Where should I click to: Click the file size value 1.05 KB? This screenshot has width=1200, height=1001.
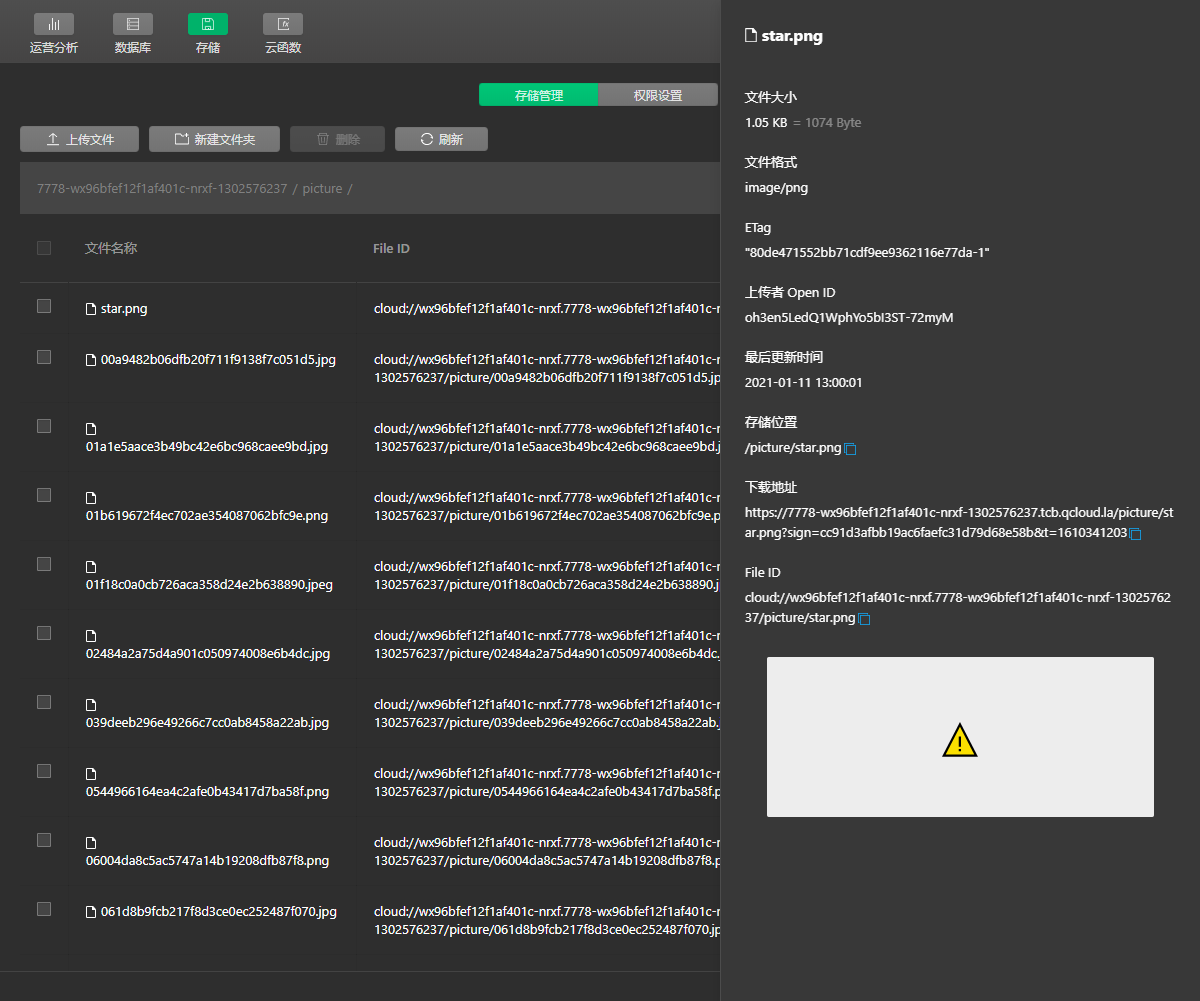pyautogui.click(x=766, y=123)
